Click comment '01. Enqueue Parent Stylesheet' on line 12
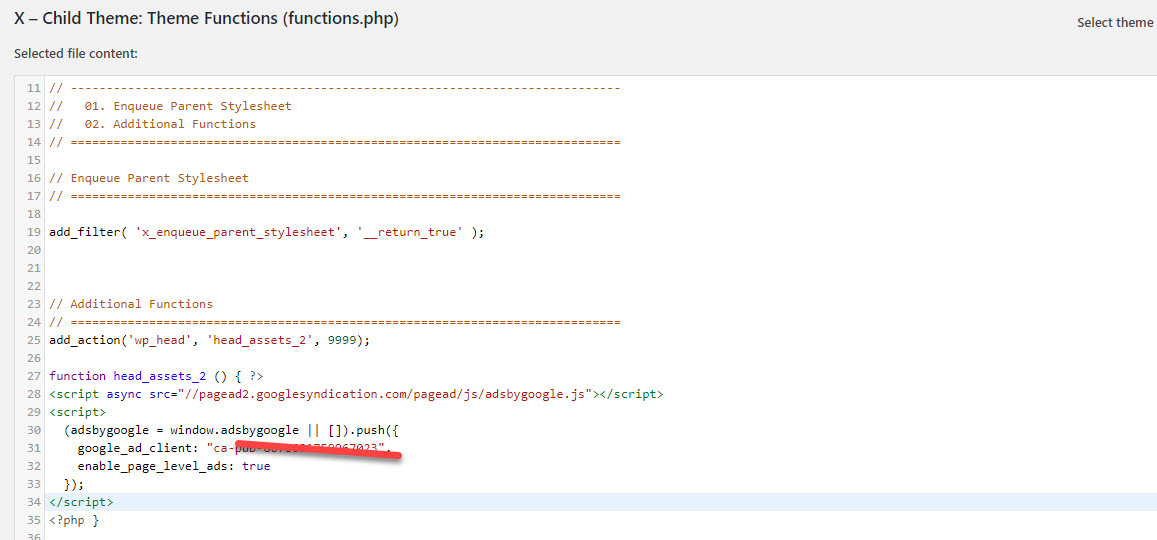 click(170, 106)
